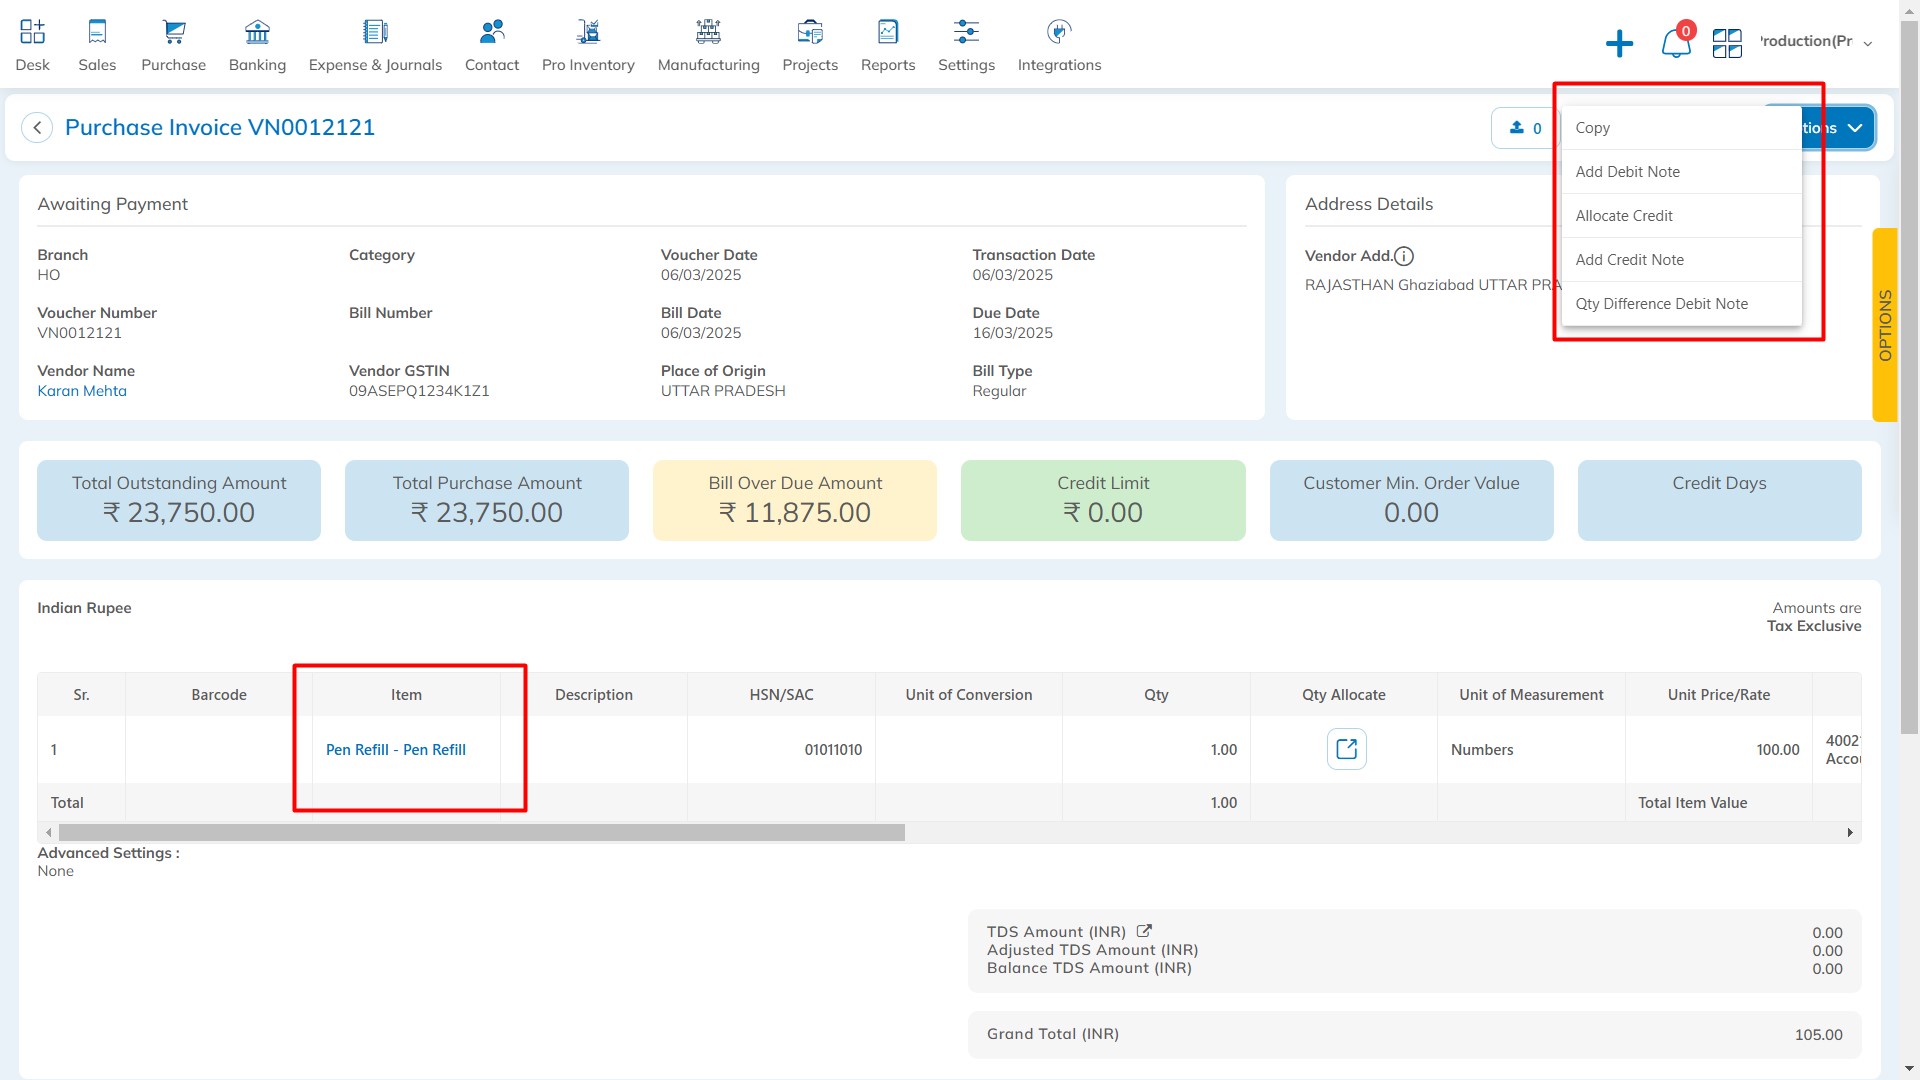Open TDS Amount external link icon
Screen dimensions: 1920x1080
tap(1144, 931)
